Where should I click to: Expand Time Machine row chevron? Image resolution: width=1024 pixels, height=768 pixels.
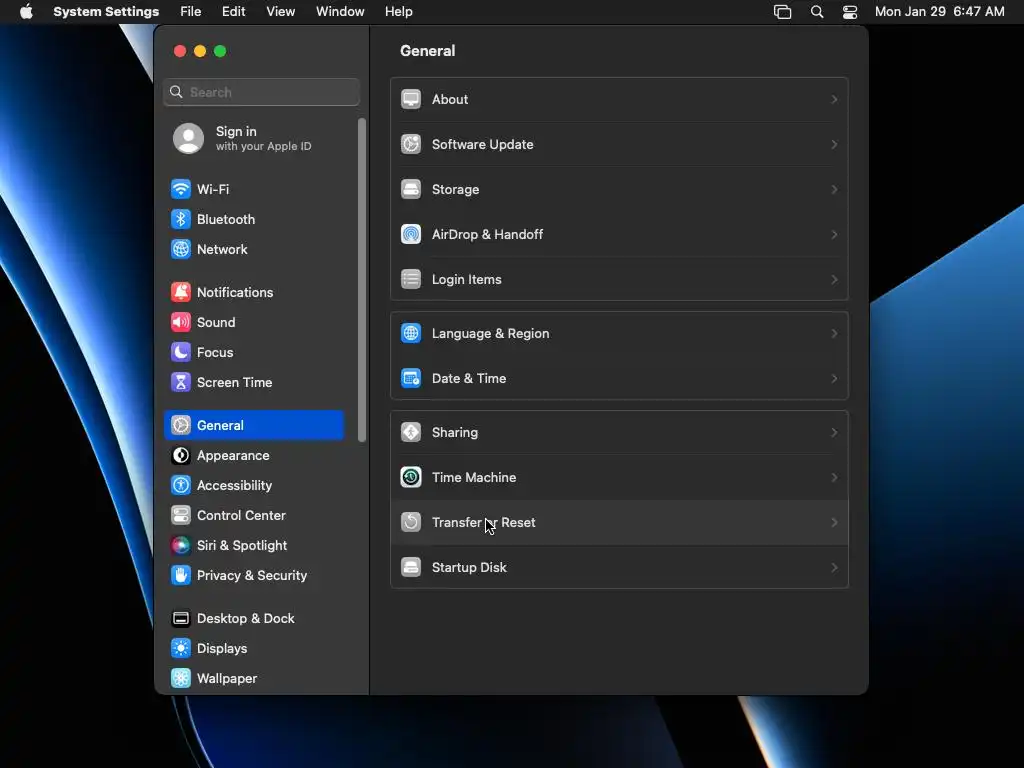point(834,478)
